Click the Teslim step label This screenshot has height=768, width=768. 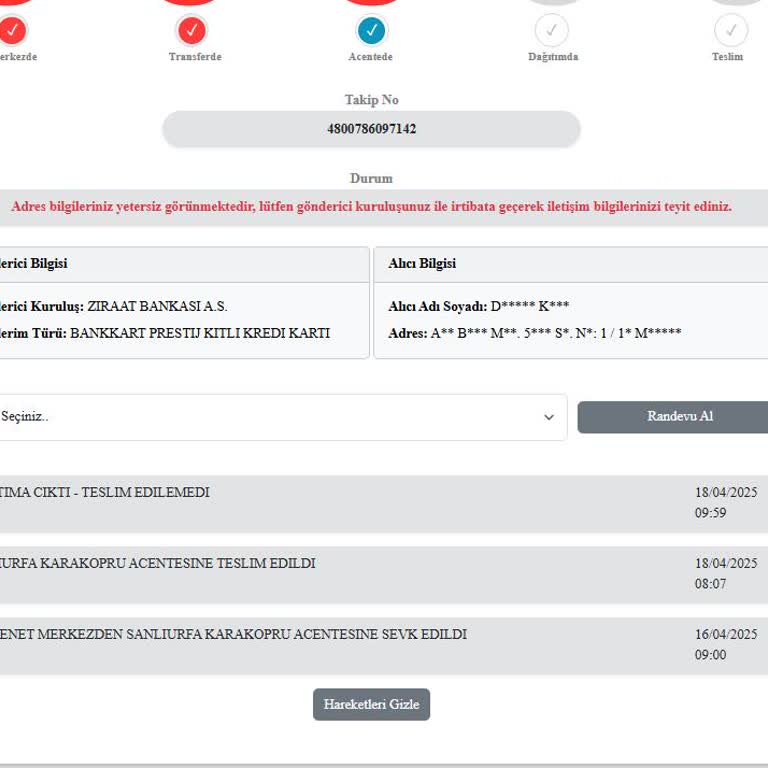(727, 57)
